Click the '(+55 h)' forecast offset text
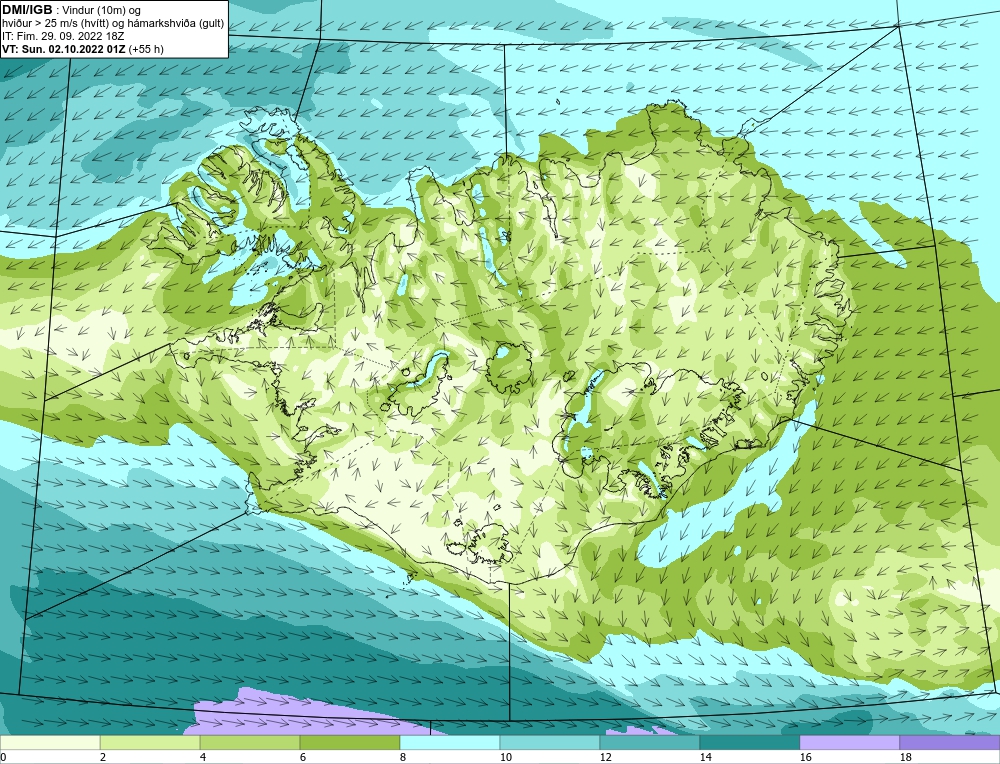The width and height of the screenshot is (1000, 764). tap(146, 49)
